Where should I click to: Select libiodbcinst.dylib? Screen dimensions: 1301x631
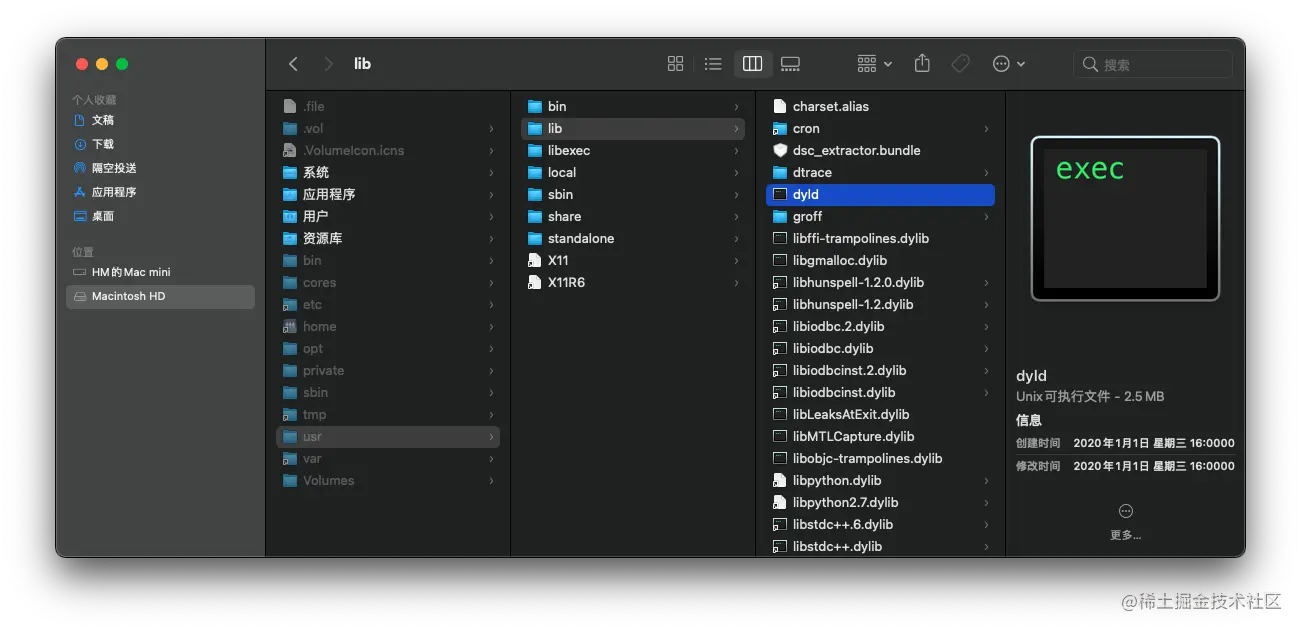point(880,392)
